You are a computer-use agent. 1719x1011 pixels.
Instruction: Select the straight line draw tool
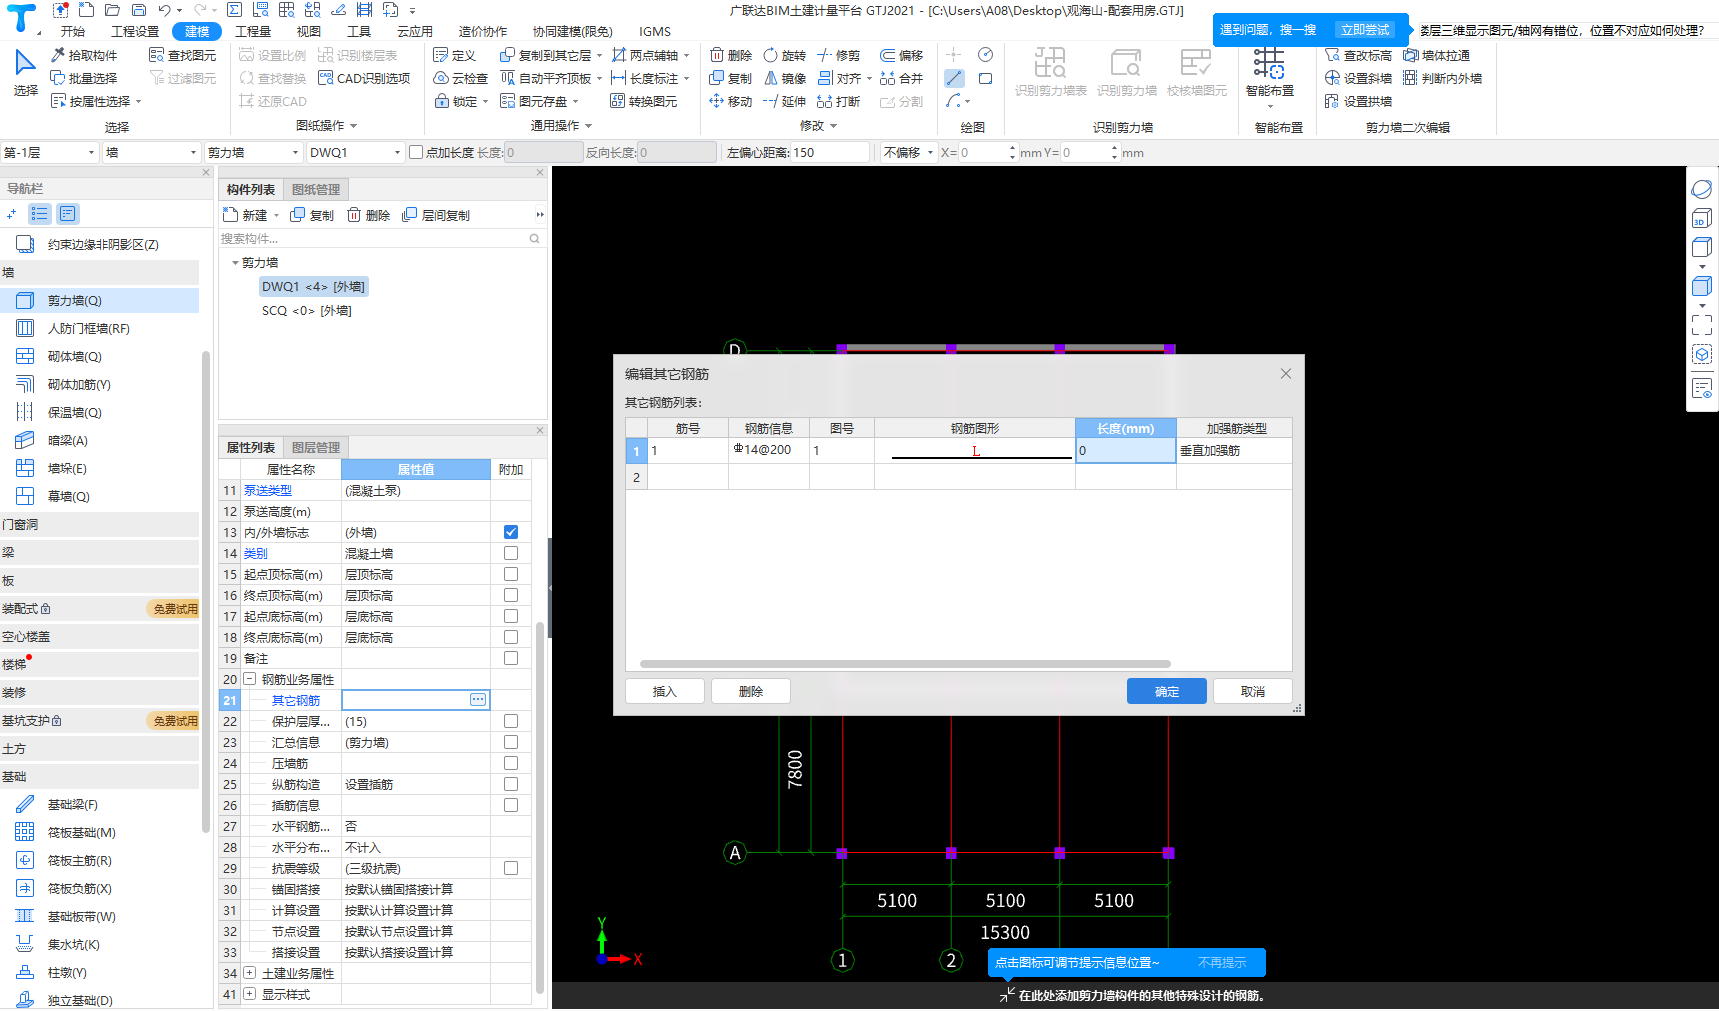coord(954,78)
